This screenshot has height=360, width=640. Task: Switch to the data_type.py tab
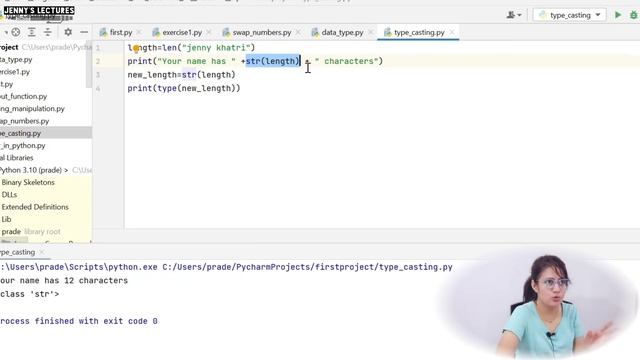(342, 32)
